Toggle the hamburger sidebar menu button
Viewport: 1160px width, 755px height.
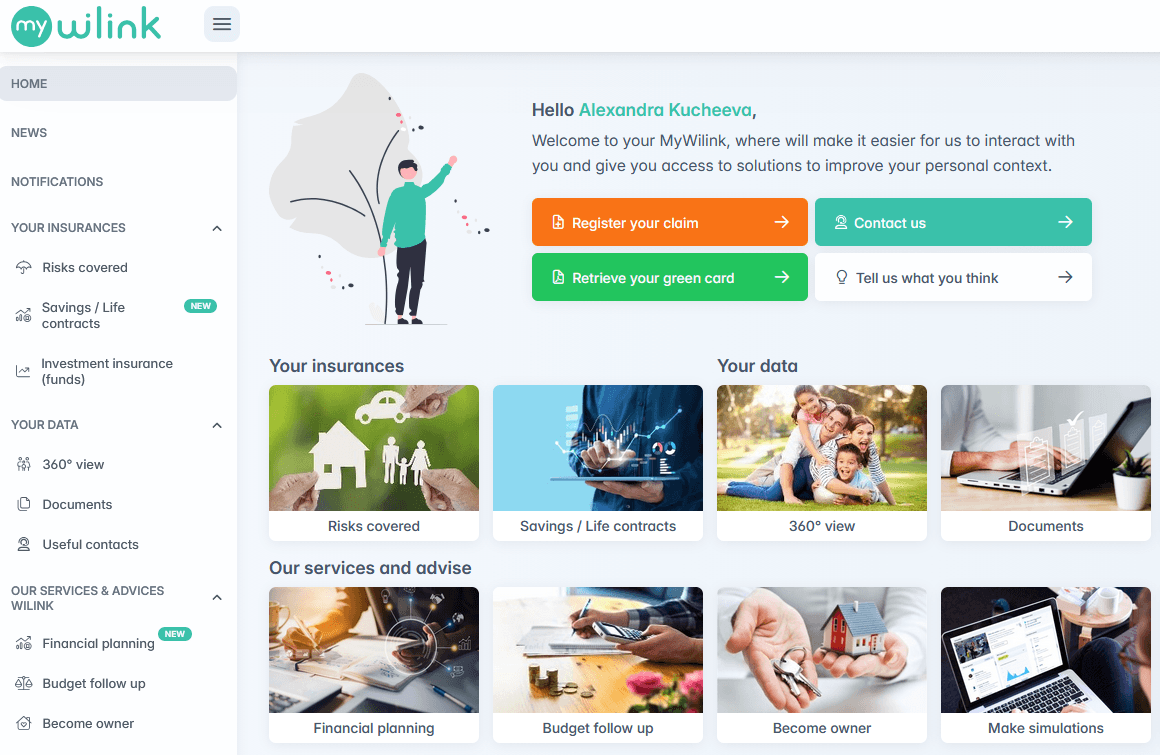[x=221, y=24]
